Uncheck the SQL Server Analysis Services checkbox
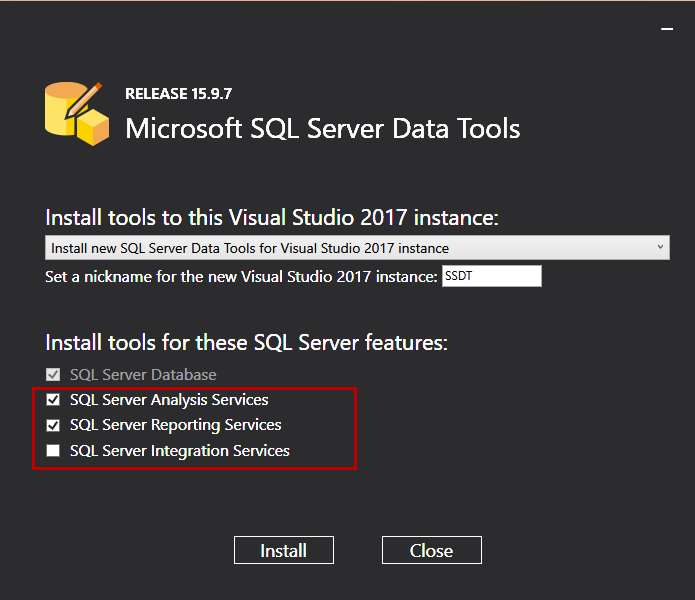 point(53,400)
